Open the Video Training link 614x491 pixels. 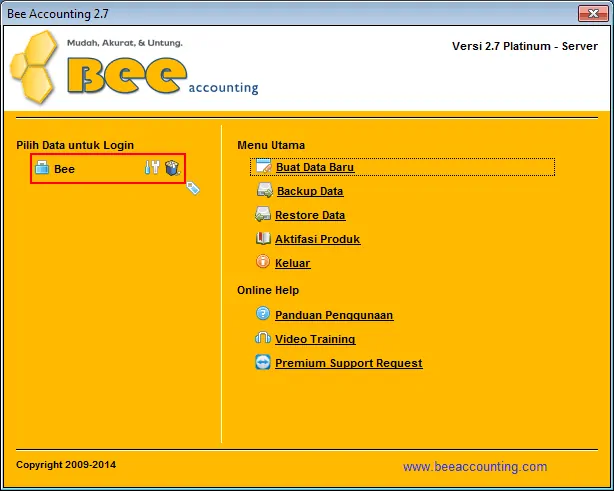coord(315,339)
